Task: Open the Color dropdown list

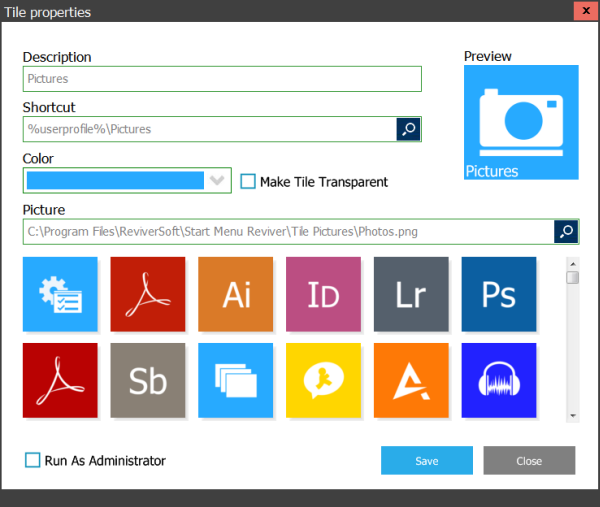Action: click(x=217, y=181)
